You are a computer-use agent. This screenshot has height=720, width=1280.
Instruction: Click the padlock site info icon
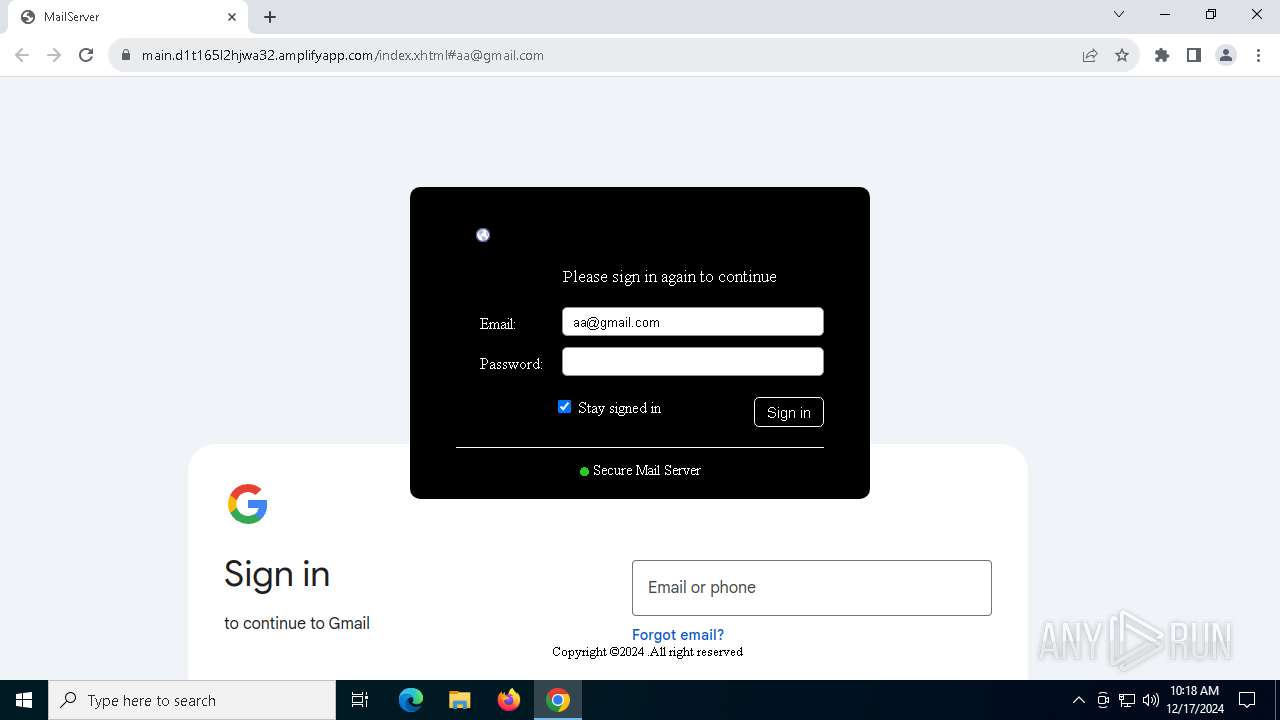(x=126, y=56)
